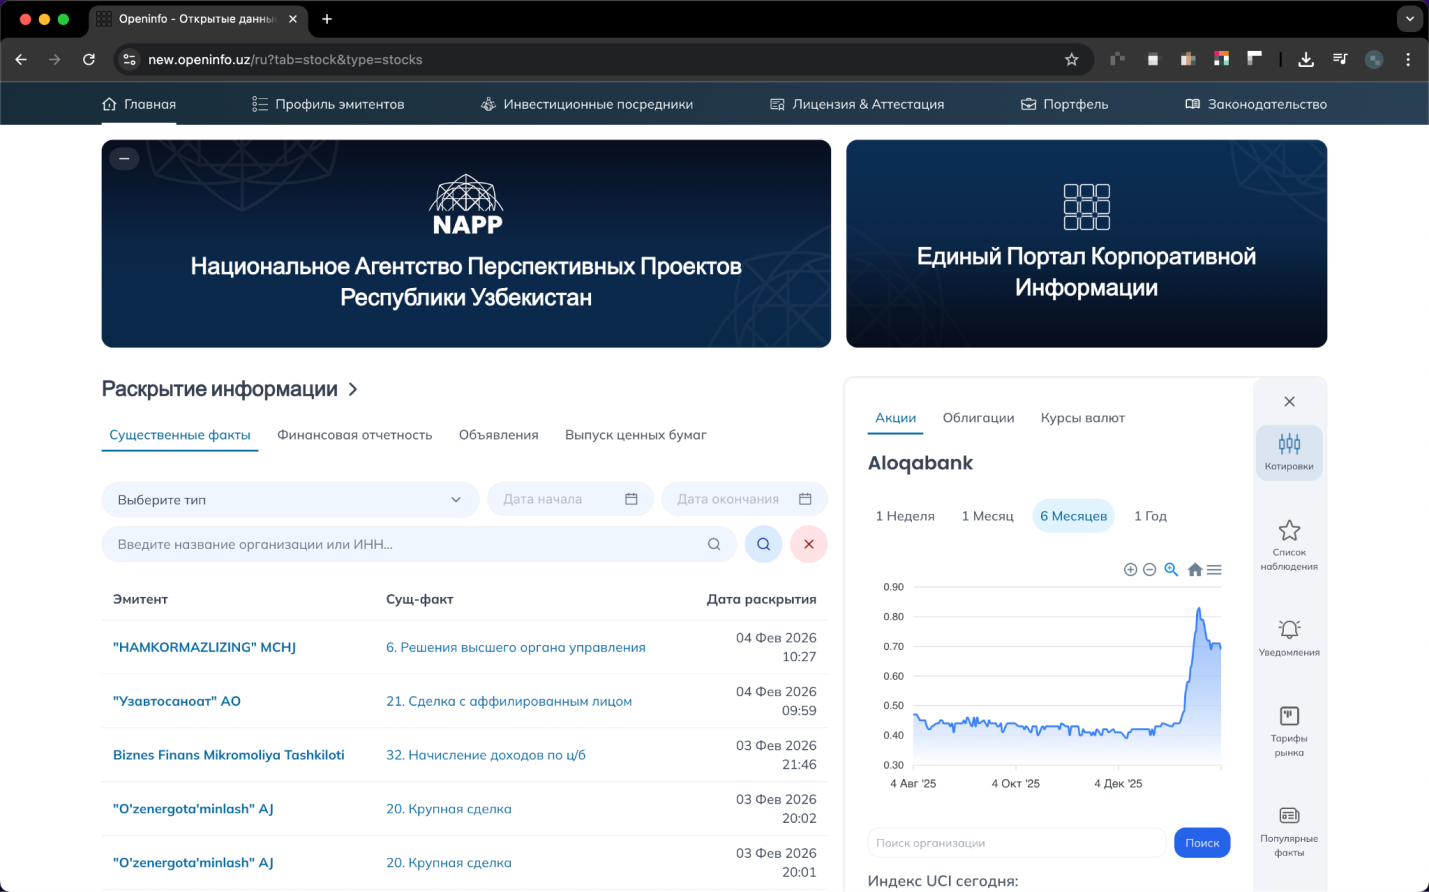Open the NAPP agency banner

(466, 244)
